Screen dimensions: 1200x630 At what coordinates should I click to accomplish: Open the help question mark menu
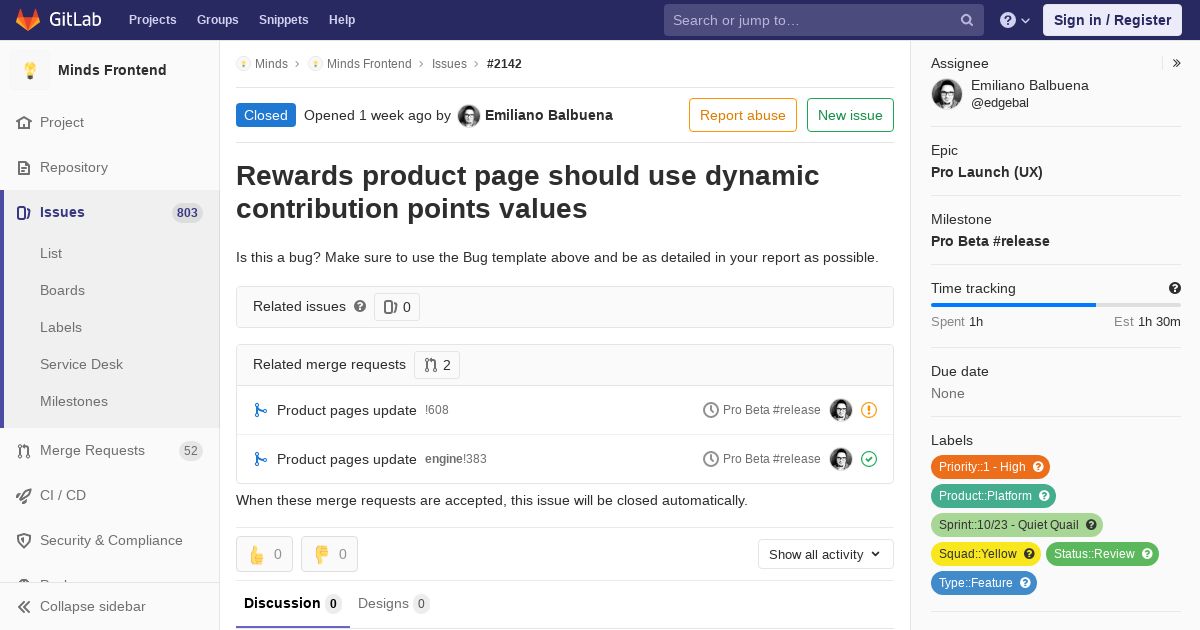click(x=1015, y=20)
